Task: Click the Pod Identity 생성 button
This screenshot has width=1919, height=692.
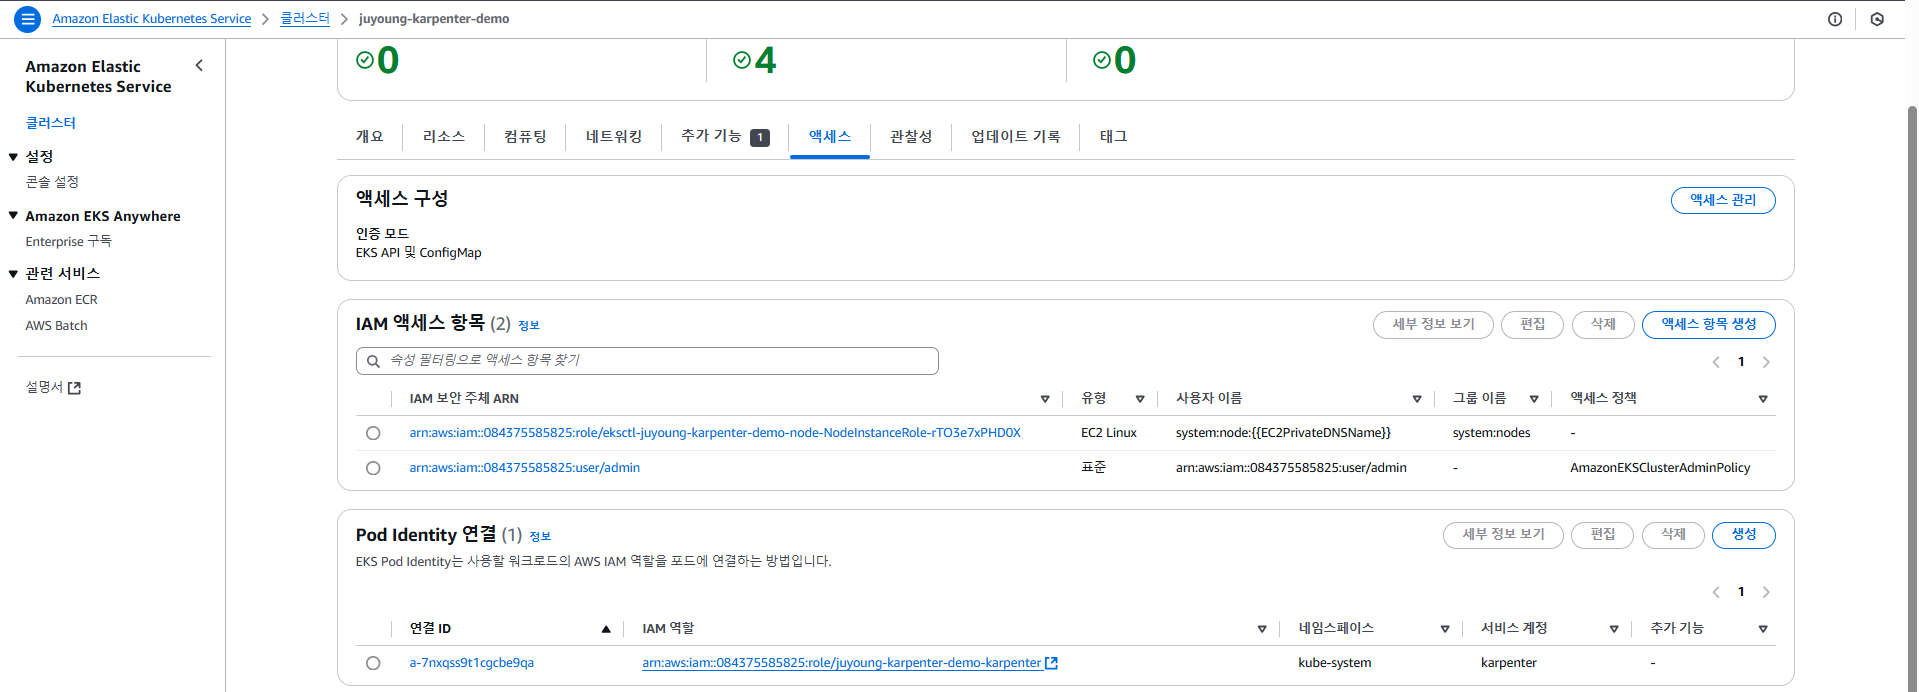Action: 1744,535
